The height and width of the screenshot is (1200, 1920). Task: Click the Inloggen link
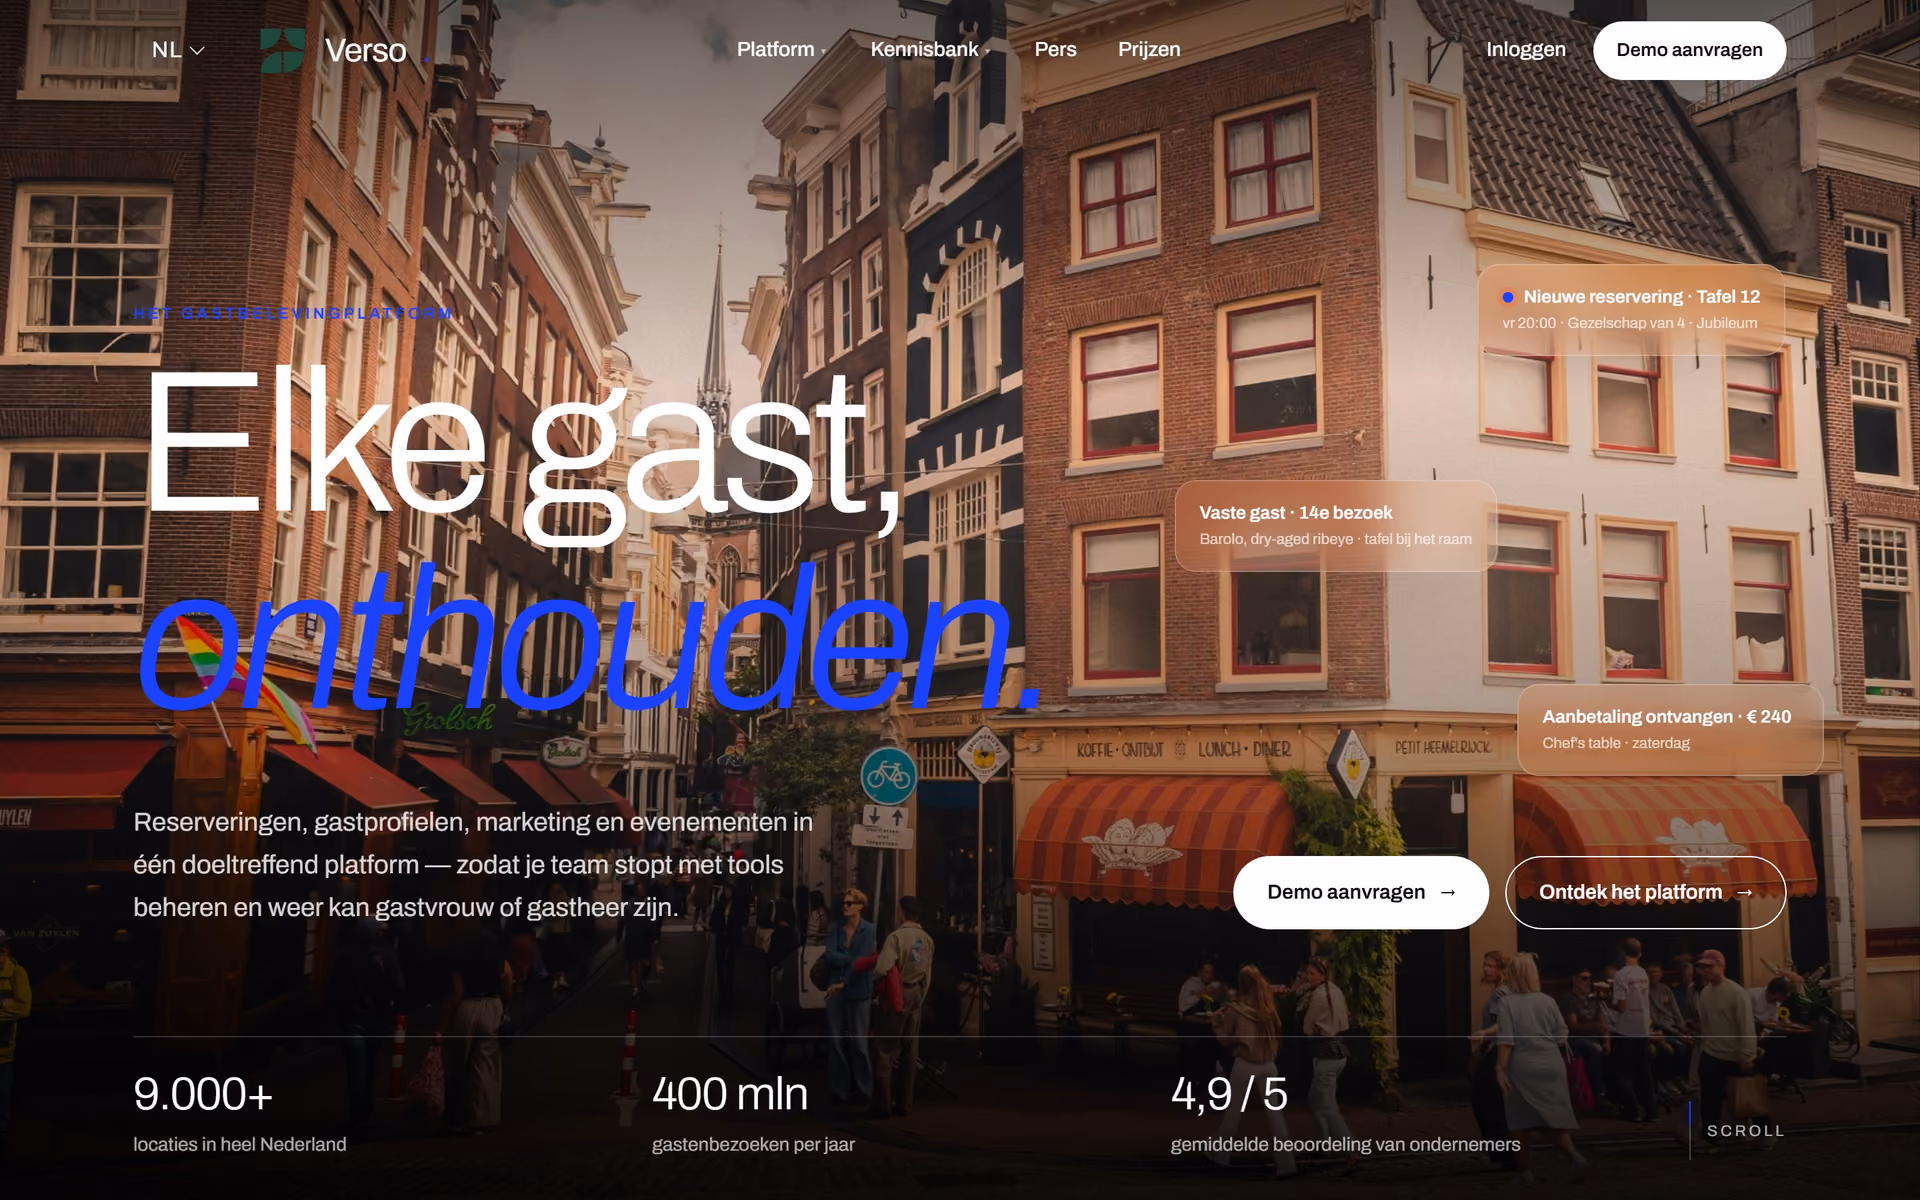click(x=1526, y=49)
